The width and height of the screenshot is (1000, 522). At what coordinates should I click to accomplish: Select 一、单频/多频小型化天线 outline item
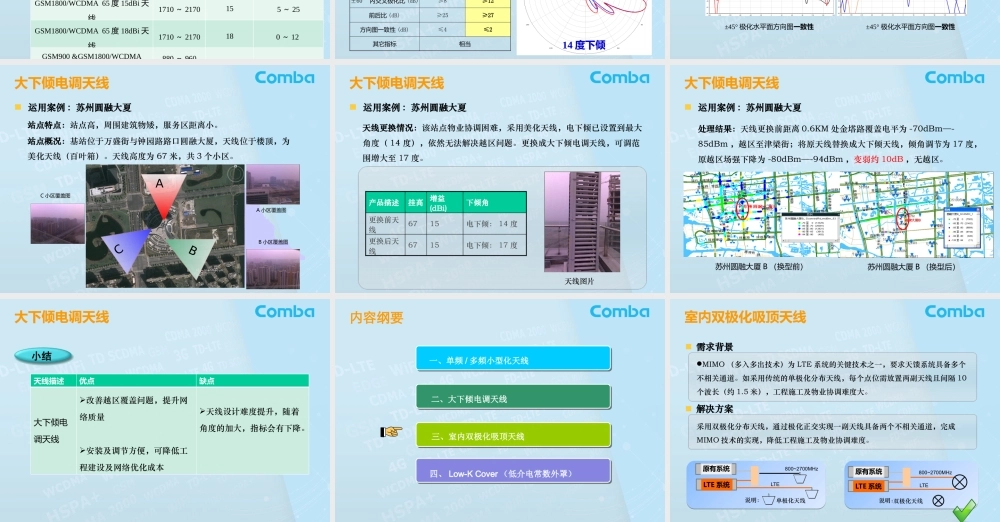513,360
